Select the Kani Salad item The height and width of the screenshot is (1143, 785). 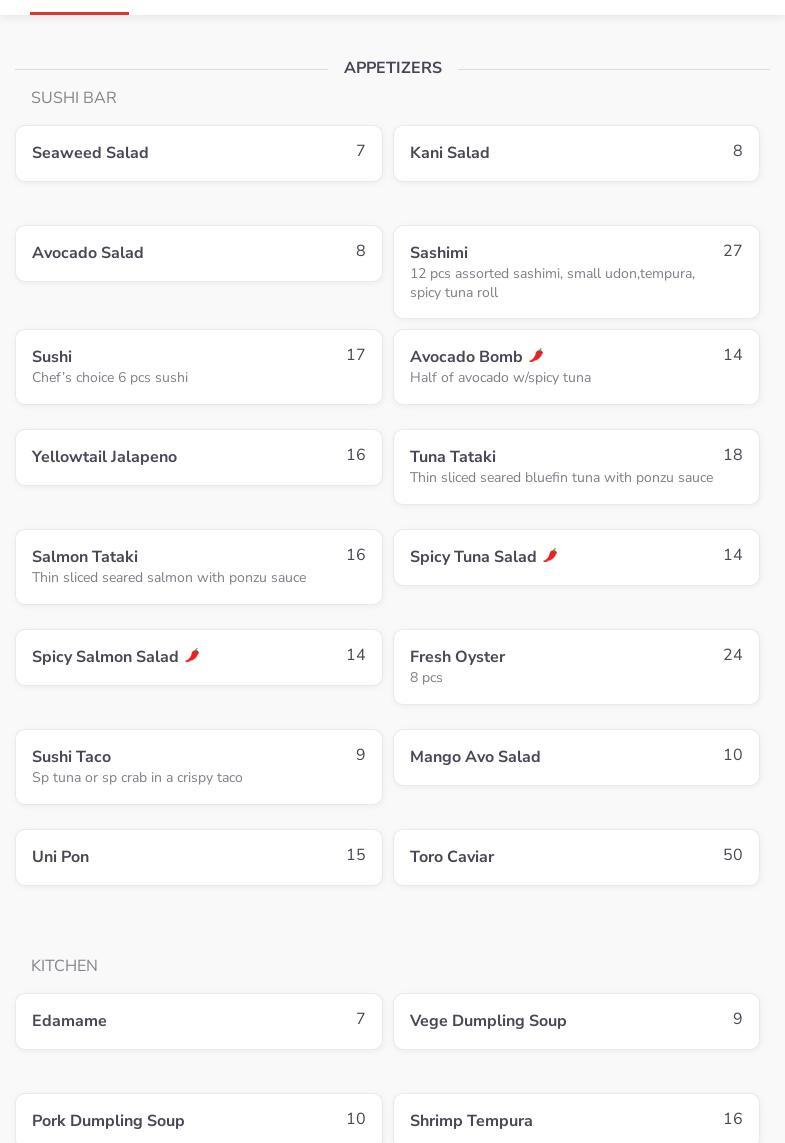[x=576, y=153]
